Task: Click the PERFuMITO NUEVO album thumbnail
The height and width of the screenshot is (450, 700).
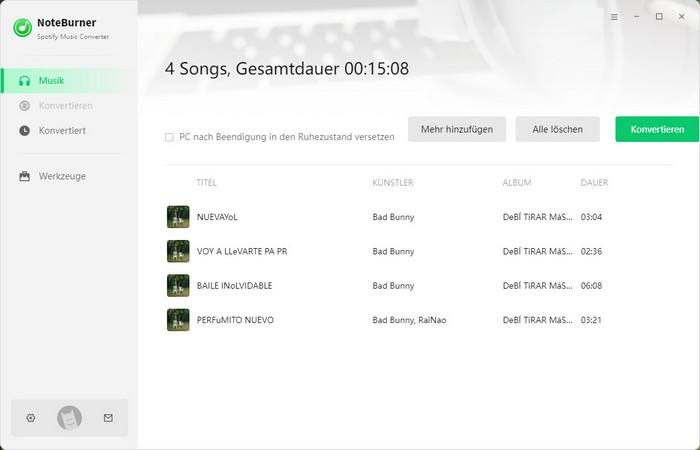Action: pyautogui.click(x=178, y=320)
